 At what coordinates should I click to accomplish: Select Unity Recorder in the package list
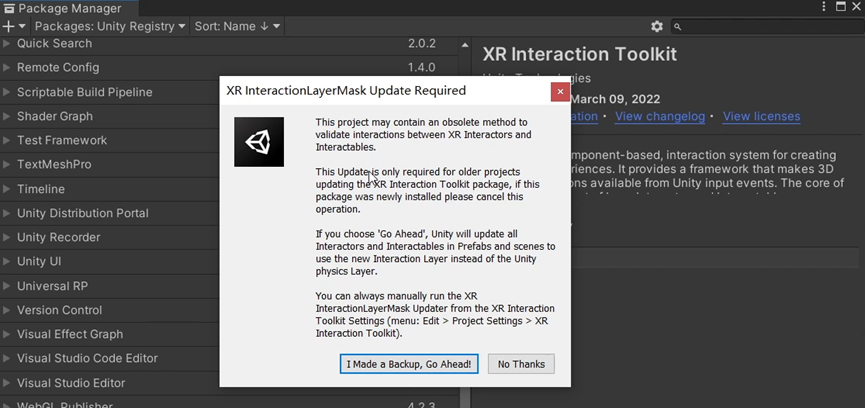[x=58, y=238]
